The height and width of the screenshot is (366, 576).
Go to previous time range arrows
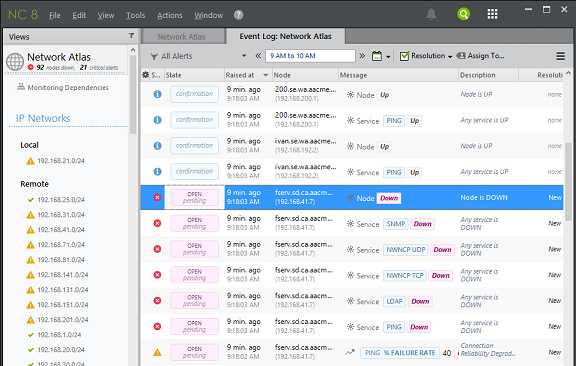point(258,56)
